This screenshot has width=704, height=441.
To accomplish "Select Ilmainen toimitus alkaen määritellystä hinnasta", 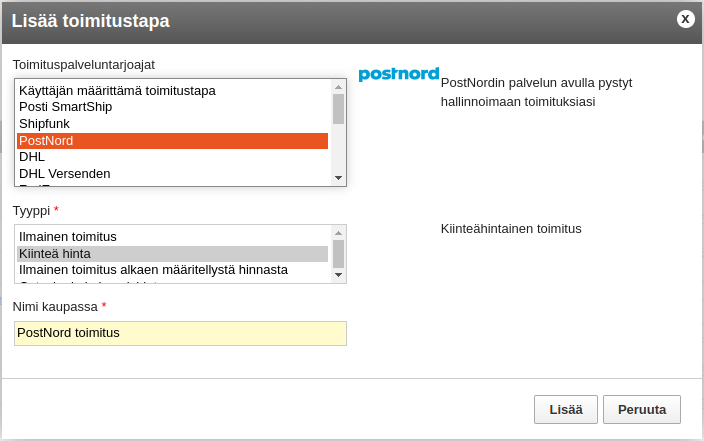I will point(172,270).
